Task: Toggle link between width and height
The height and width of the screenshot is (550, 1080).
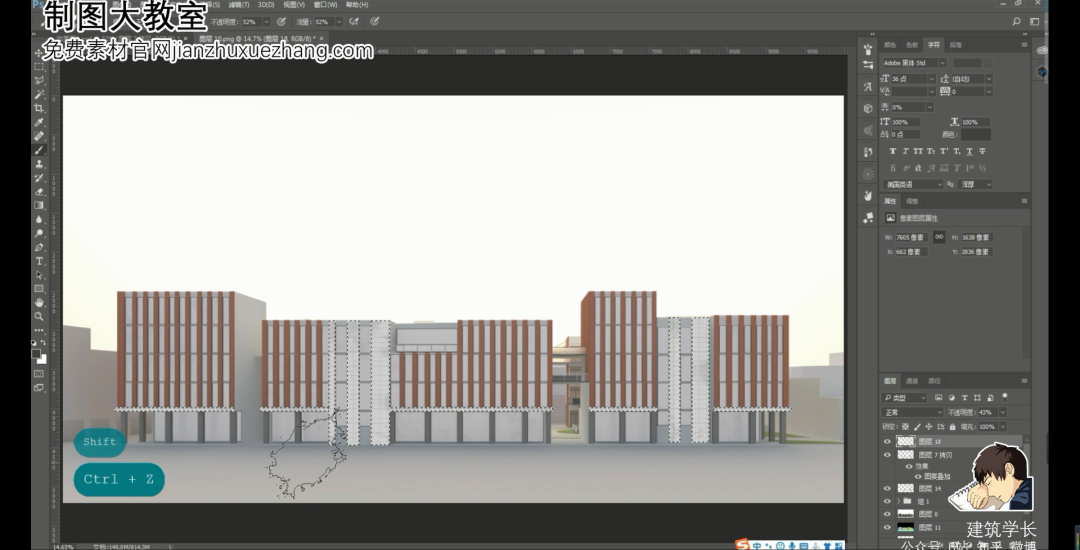Action: [x=939, y=237]
